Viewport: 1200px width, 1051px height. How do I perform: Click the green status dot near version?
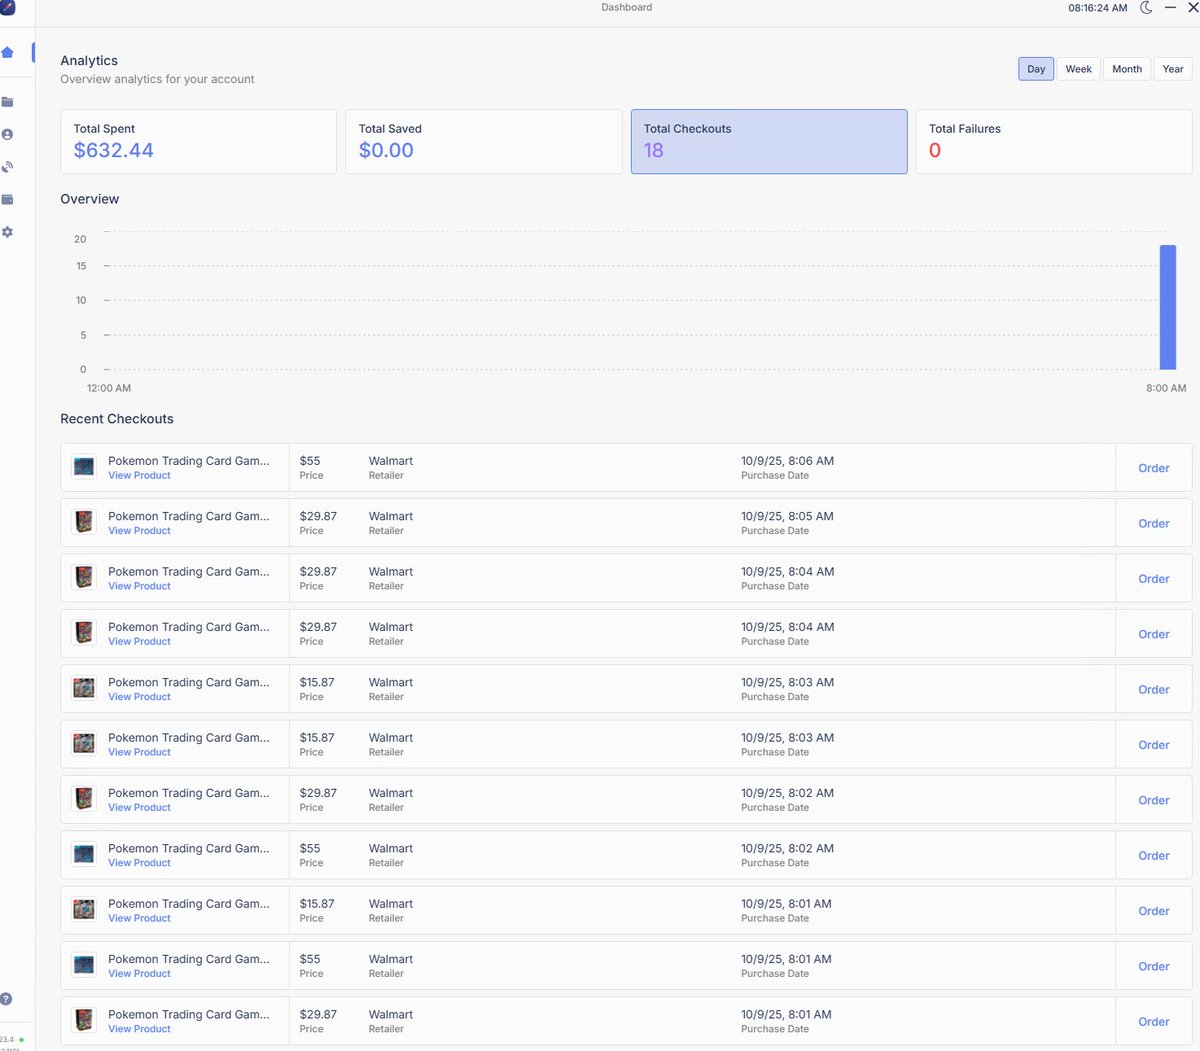coord(21,1040)
